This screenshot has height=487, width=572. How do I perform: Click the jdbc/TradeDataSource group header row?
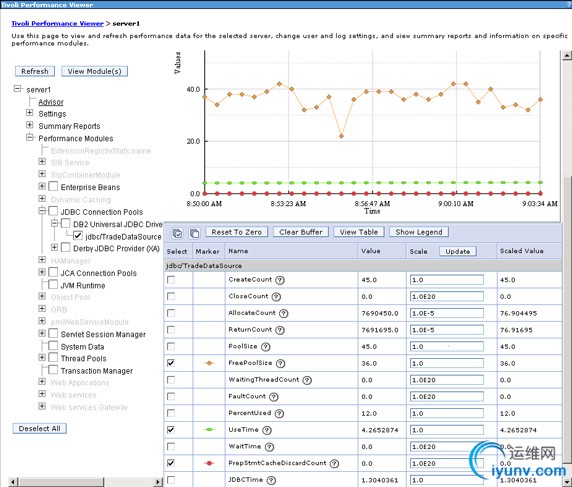tap(363, 266)
